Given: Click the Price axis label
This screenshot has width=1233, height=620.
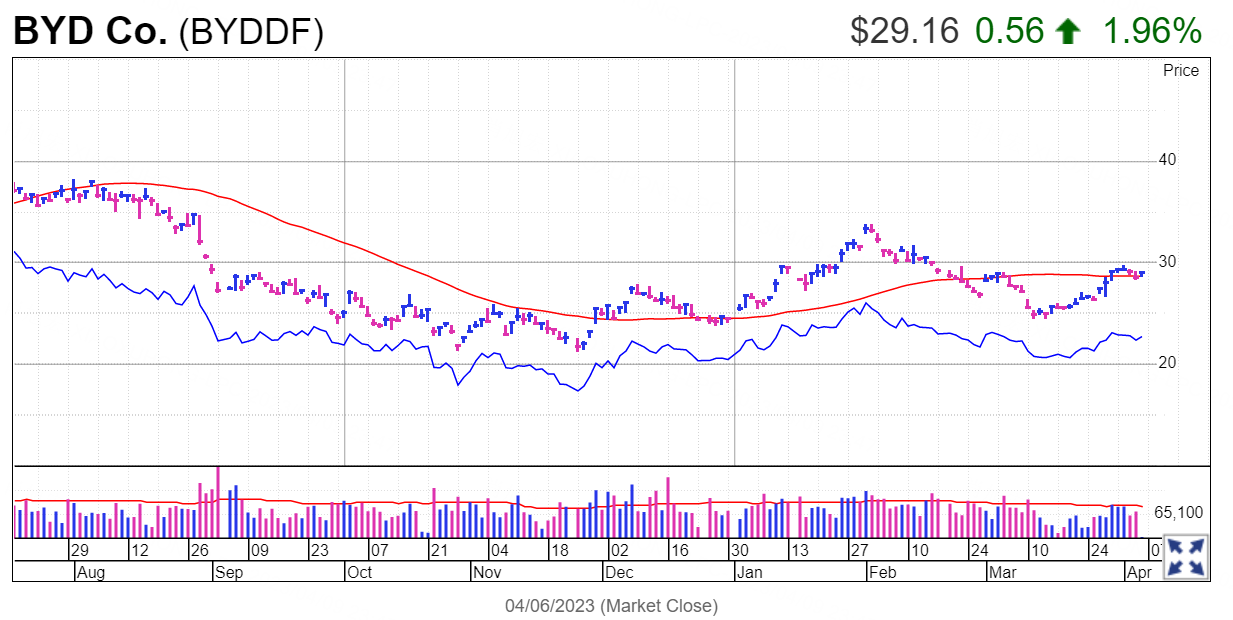Looking at the screenshot, I should 1180,70.
